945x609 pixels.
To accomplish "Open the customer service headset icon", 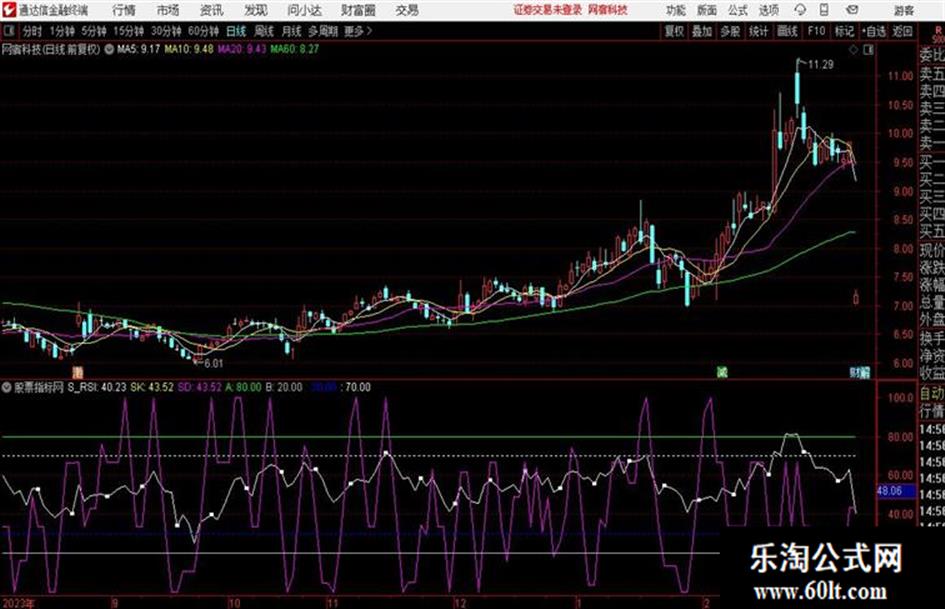I will pos(800,10).
